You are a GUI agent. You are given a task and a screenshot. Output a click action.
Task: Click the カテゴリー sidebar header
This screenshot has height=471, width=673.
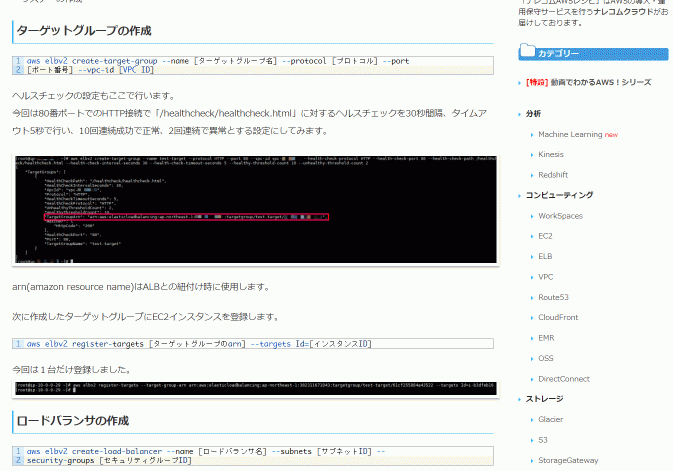[593, 53]
